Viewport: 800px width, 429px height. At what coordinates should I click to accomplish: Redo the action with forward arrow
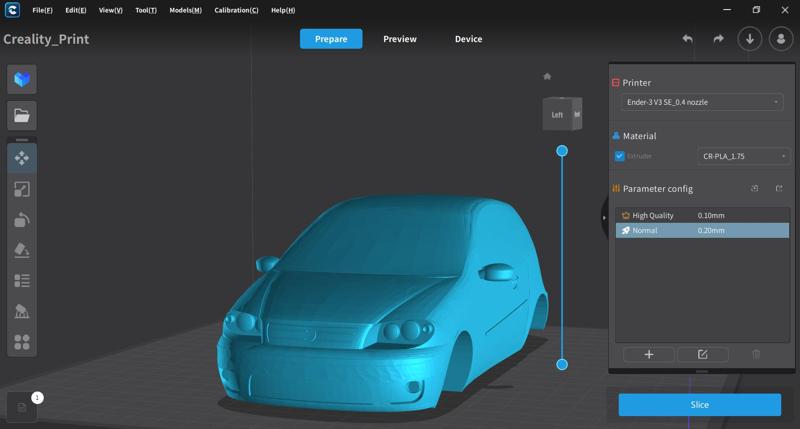point(718,39)
